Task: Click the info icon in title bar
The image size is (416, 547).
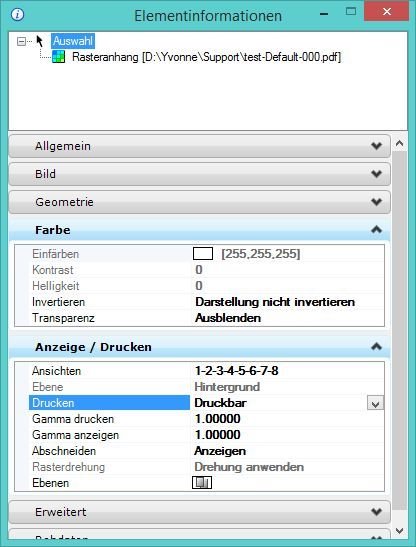Action: 17,15
